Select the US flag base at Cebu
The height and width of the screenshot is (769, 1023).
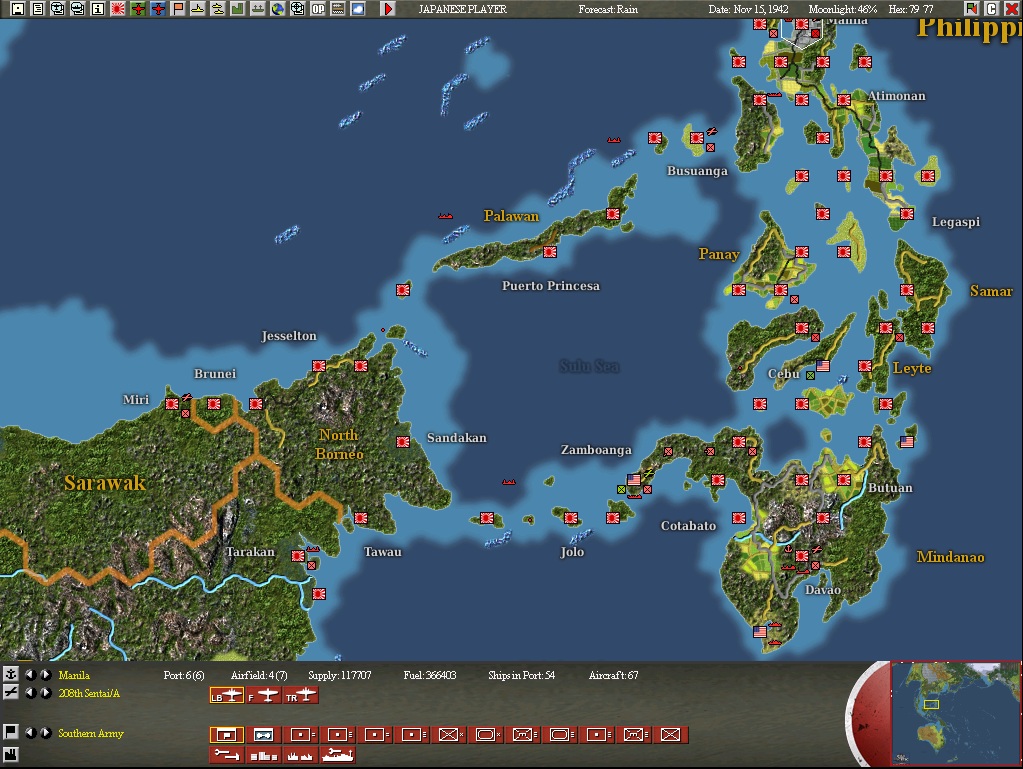coord(823,366)
